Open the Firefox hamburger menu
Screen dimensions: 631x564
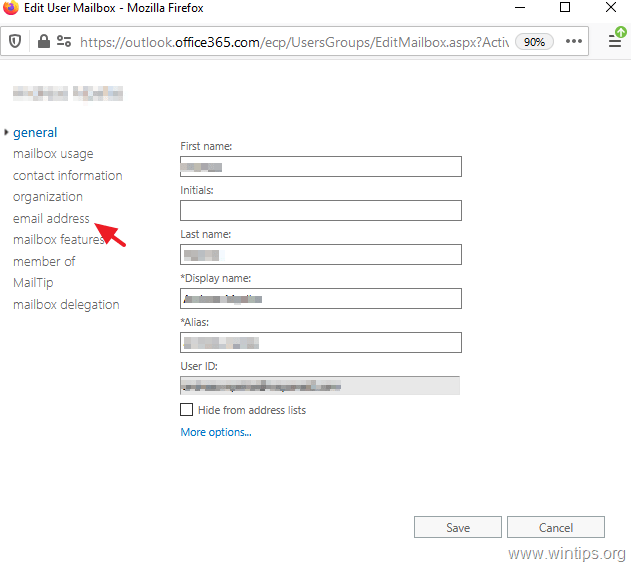click(615, 42)
